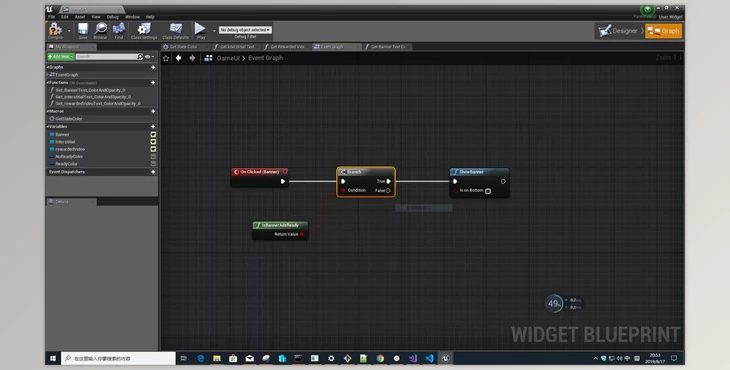Image resolution: width=730 pixels, height=370 pixels.
Task: Toggle editable eye for NoReadyColor variable
Action: click(153, 157)
